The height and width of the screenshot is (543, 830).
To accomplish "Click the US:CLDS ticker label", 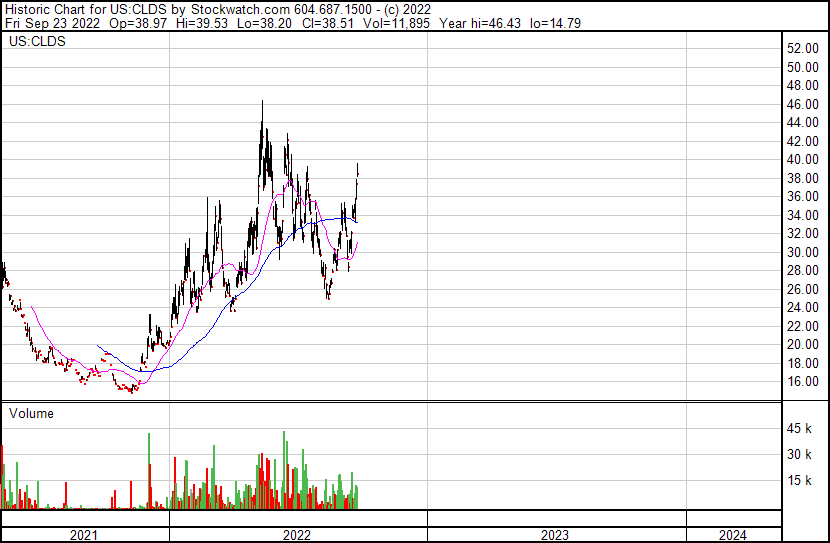I will [37, 41].
